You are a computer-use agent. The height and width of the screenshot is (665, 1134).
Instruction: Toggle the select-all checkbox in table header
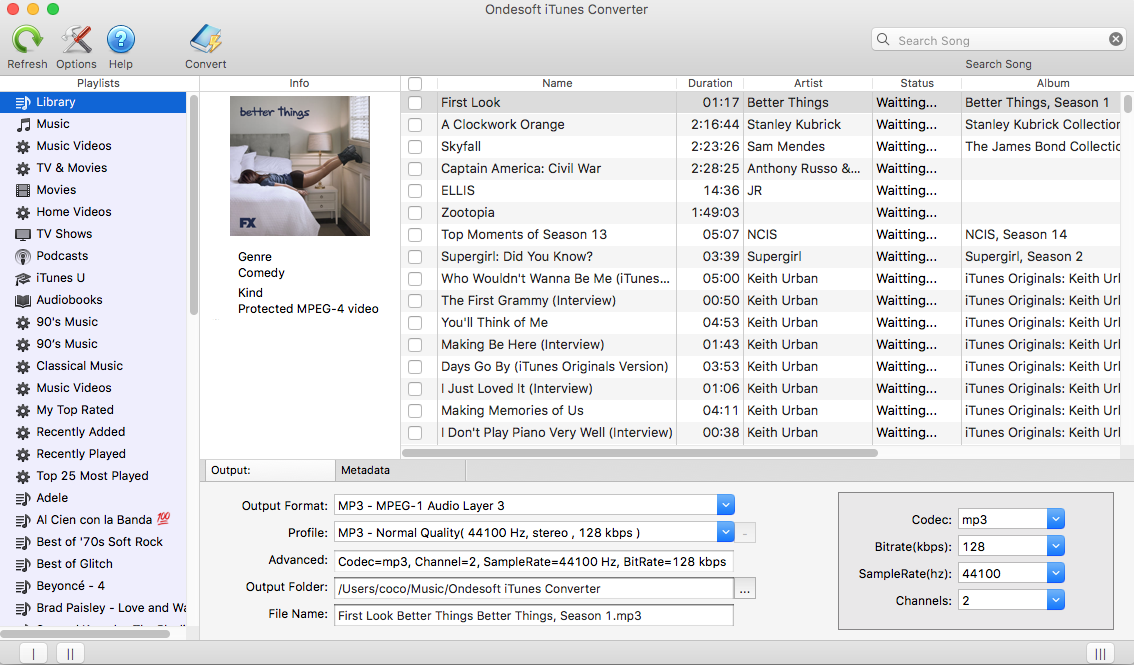coord(415,84)
